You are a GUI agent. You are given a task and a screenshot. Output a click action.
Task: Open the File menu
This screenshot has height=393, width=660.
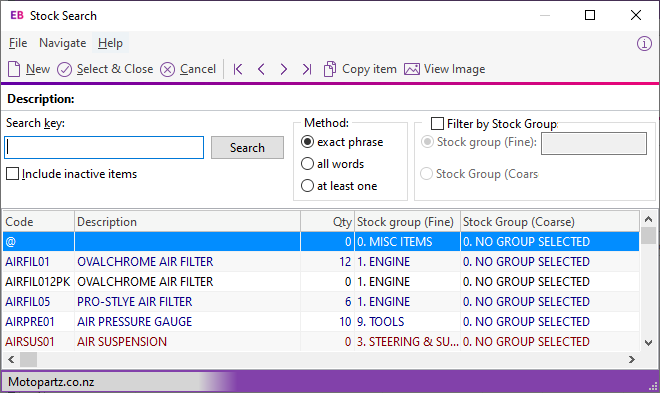pyautogui.click(x=18, y=43)
